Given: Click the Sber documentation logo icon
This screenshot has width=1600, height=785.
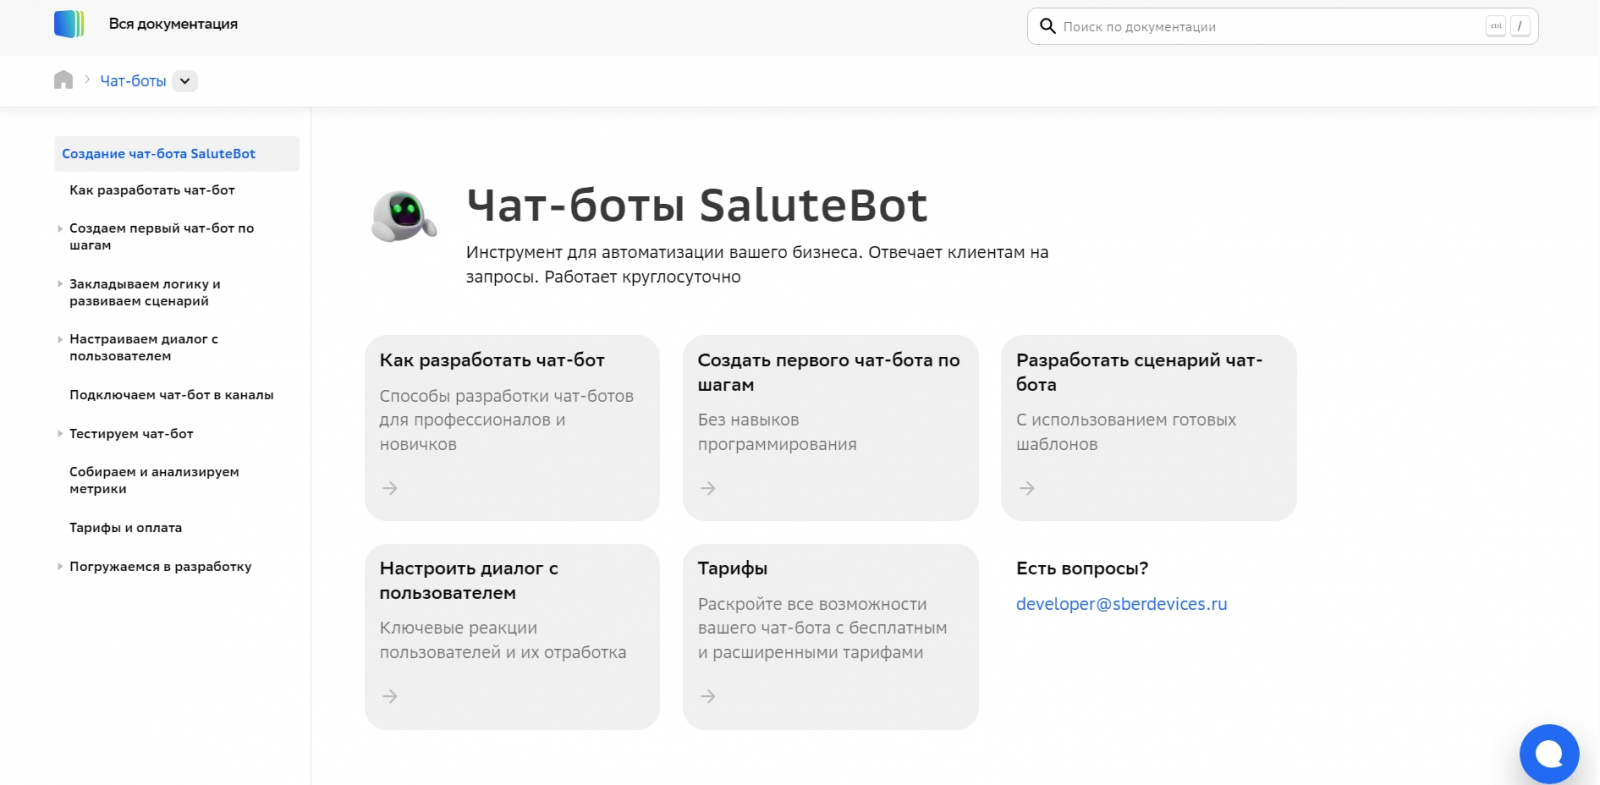Looking at the screenshot, I should 69,24.
